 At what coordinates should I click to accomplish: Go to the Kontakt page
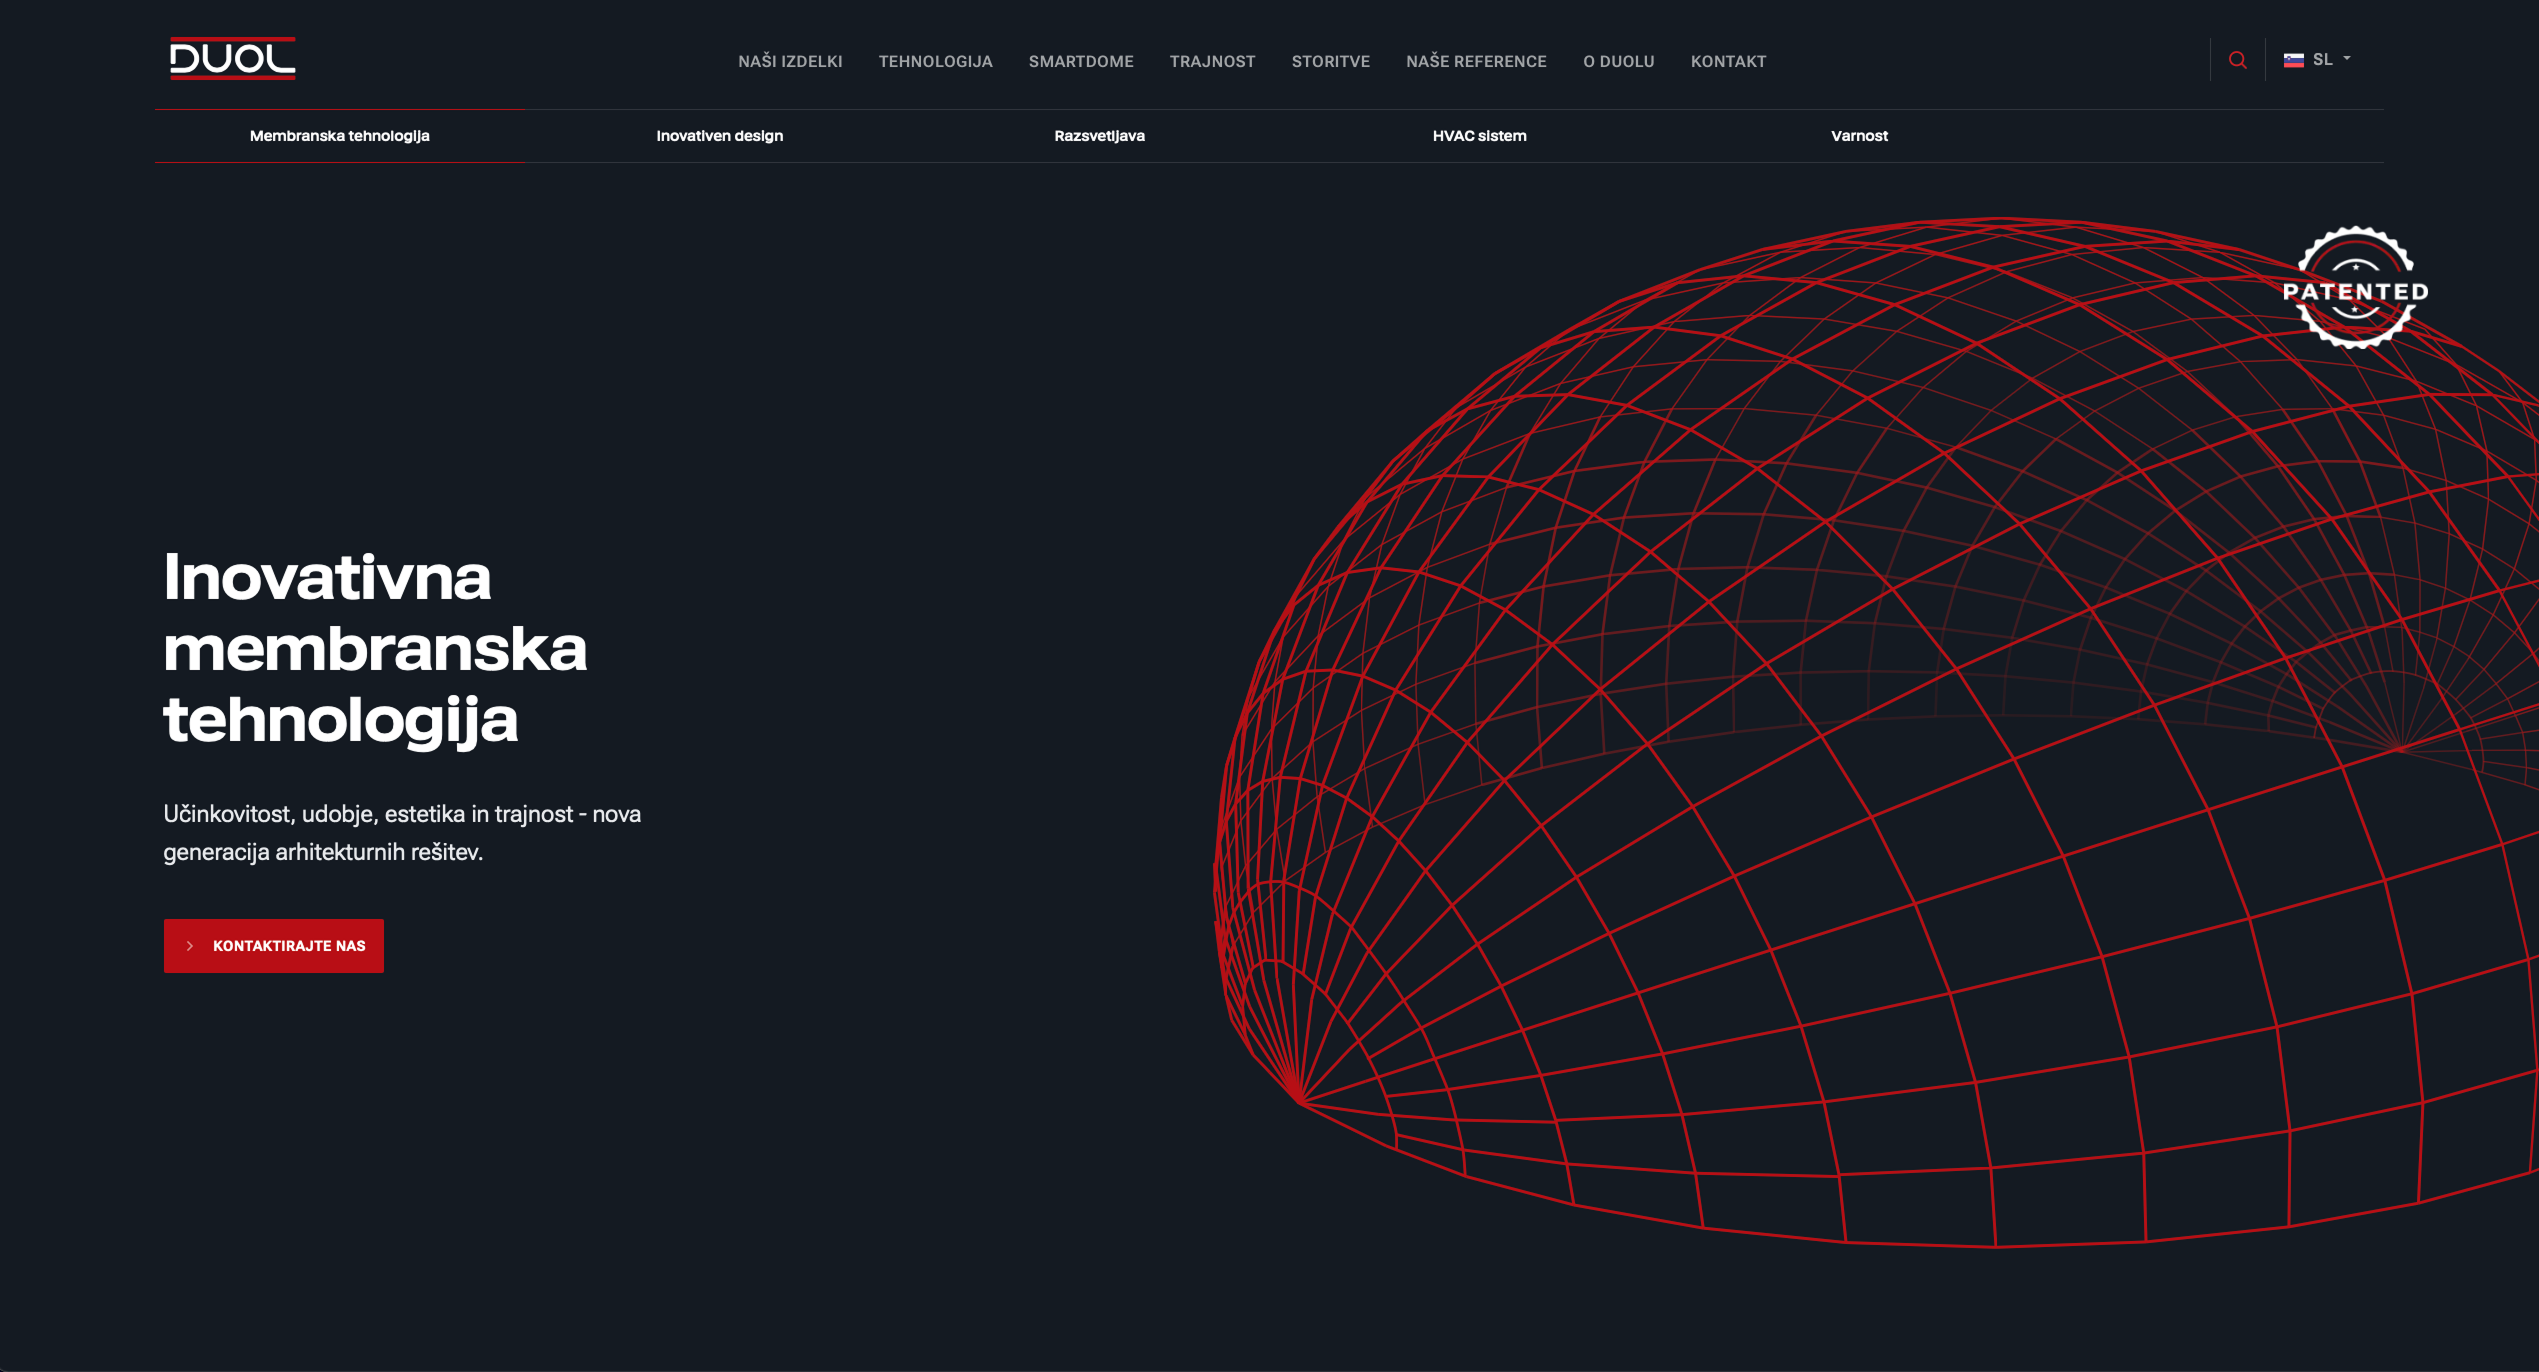tap(1728, 61)
